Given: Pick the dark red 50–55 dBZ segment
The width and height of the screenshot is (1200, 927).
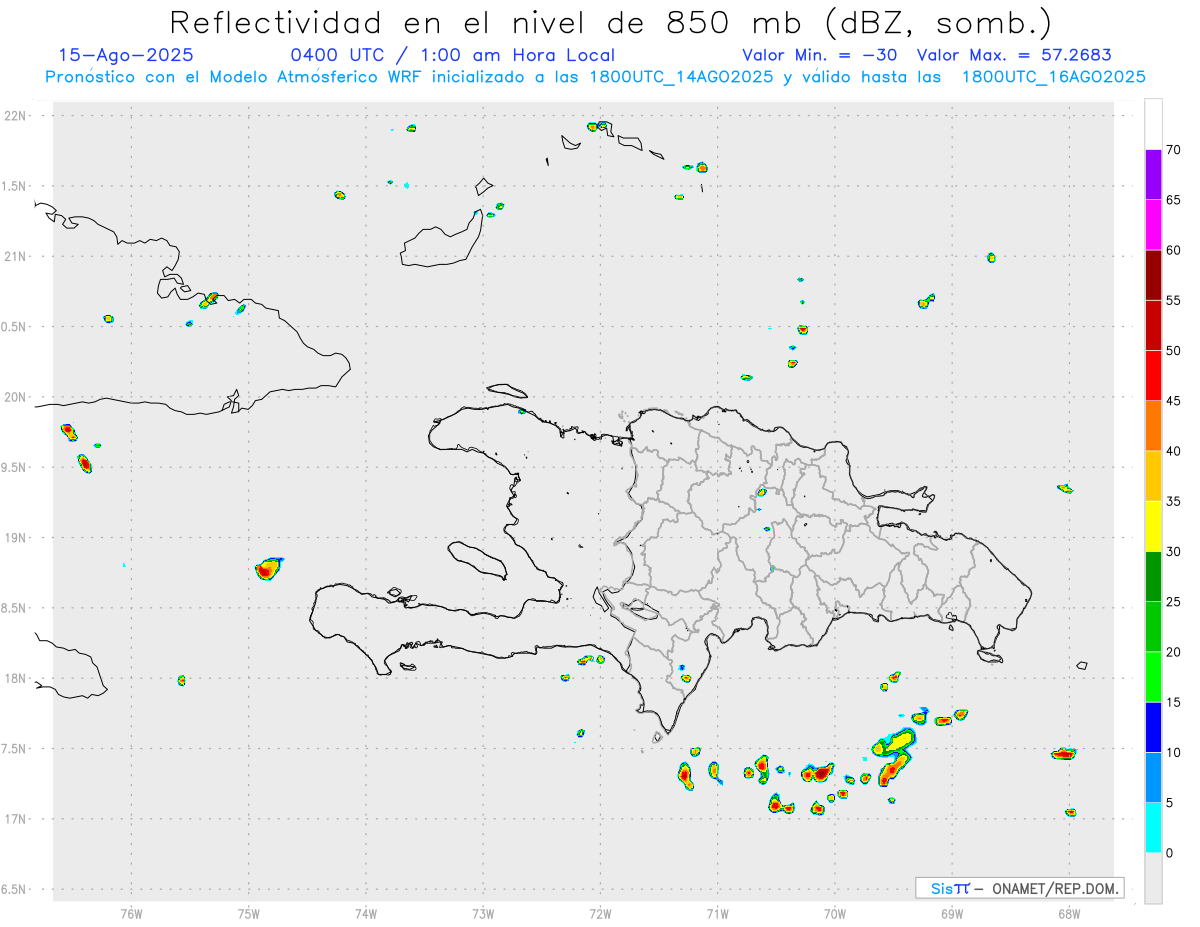Looking at the screenshot, I should click(x=1153, y=325).
